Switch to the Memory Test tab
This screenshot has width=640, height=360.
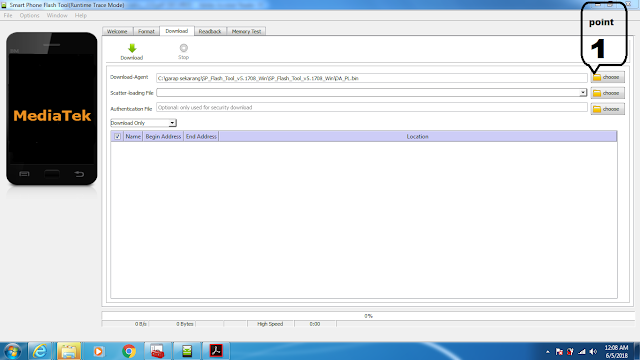point(247,31)
